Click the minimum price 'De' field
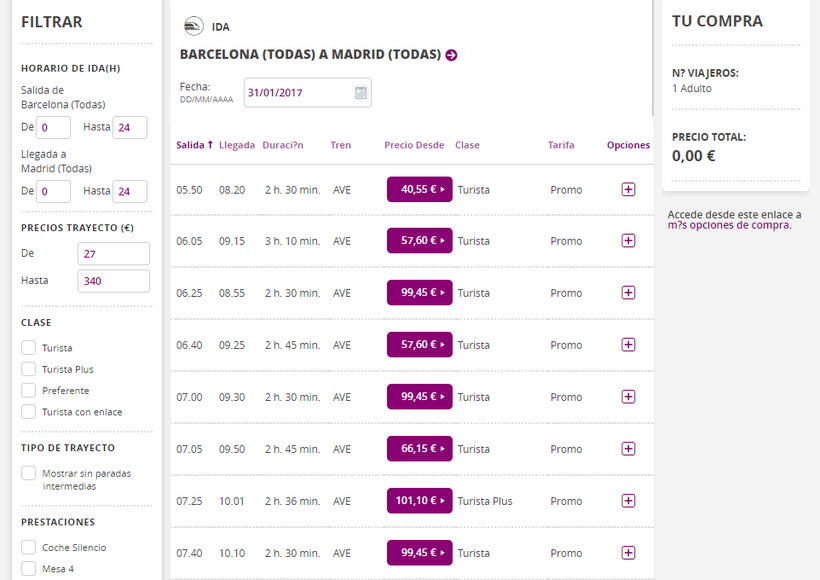 coord(113,254)
